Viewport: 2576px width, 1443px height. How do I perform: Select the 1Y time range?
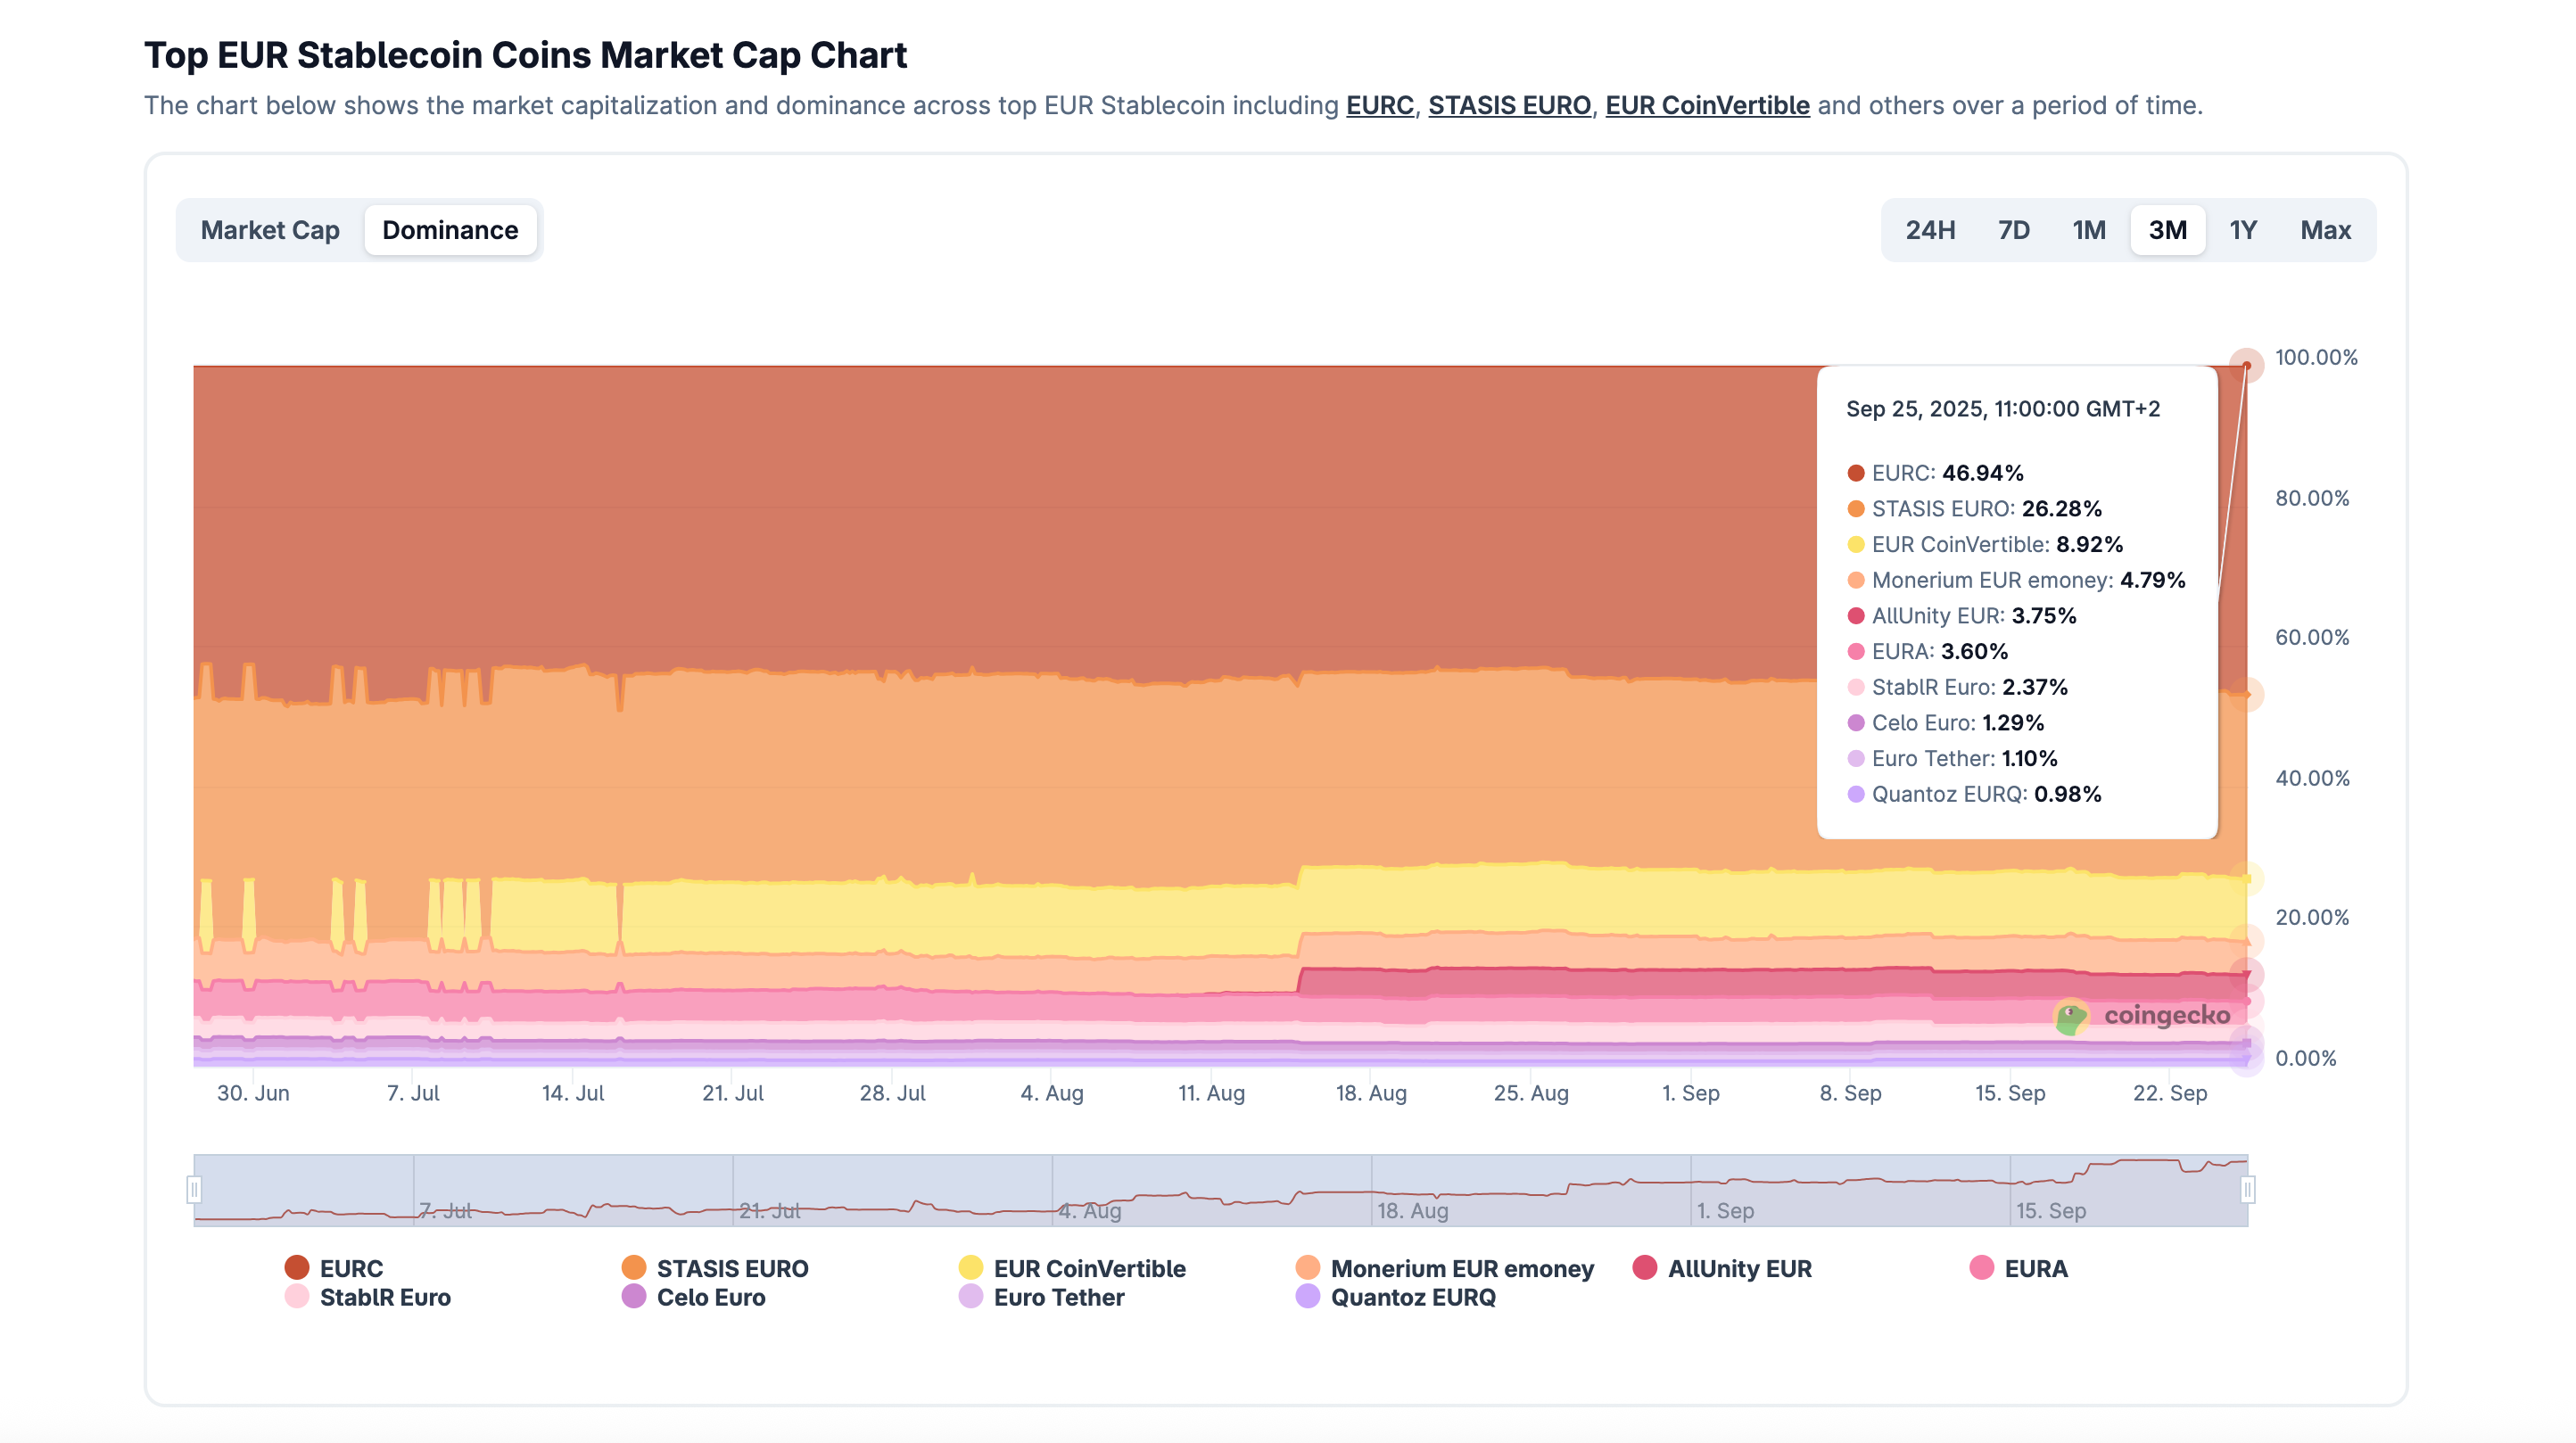click(2244, 229)
